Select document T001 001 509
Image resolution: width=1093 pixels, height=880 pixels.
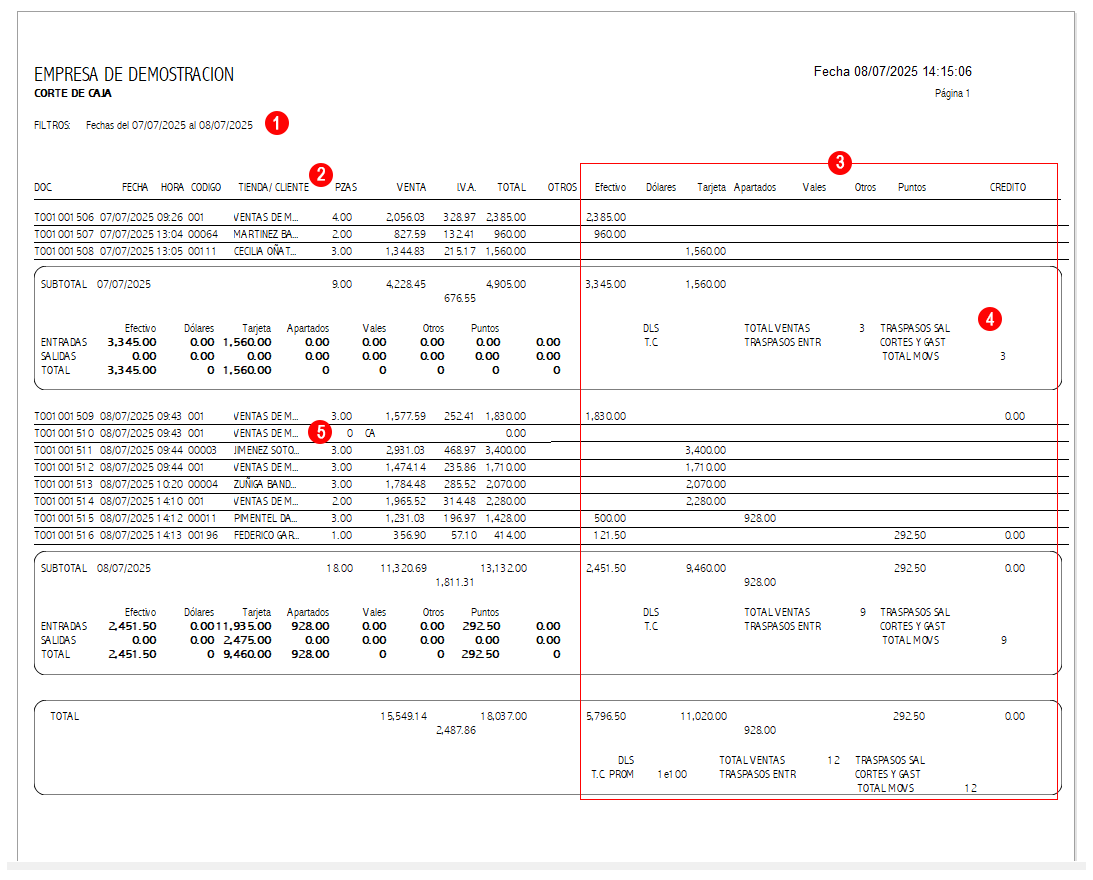pyautogui.click(x=64, y=416)
